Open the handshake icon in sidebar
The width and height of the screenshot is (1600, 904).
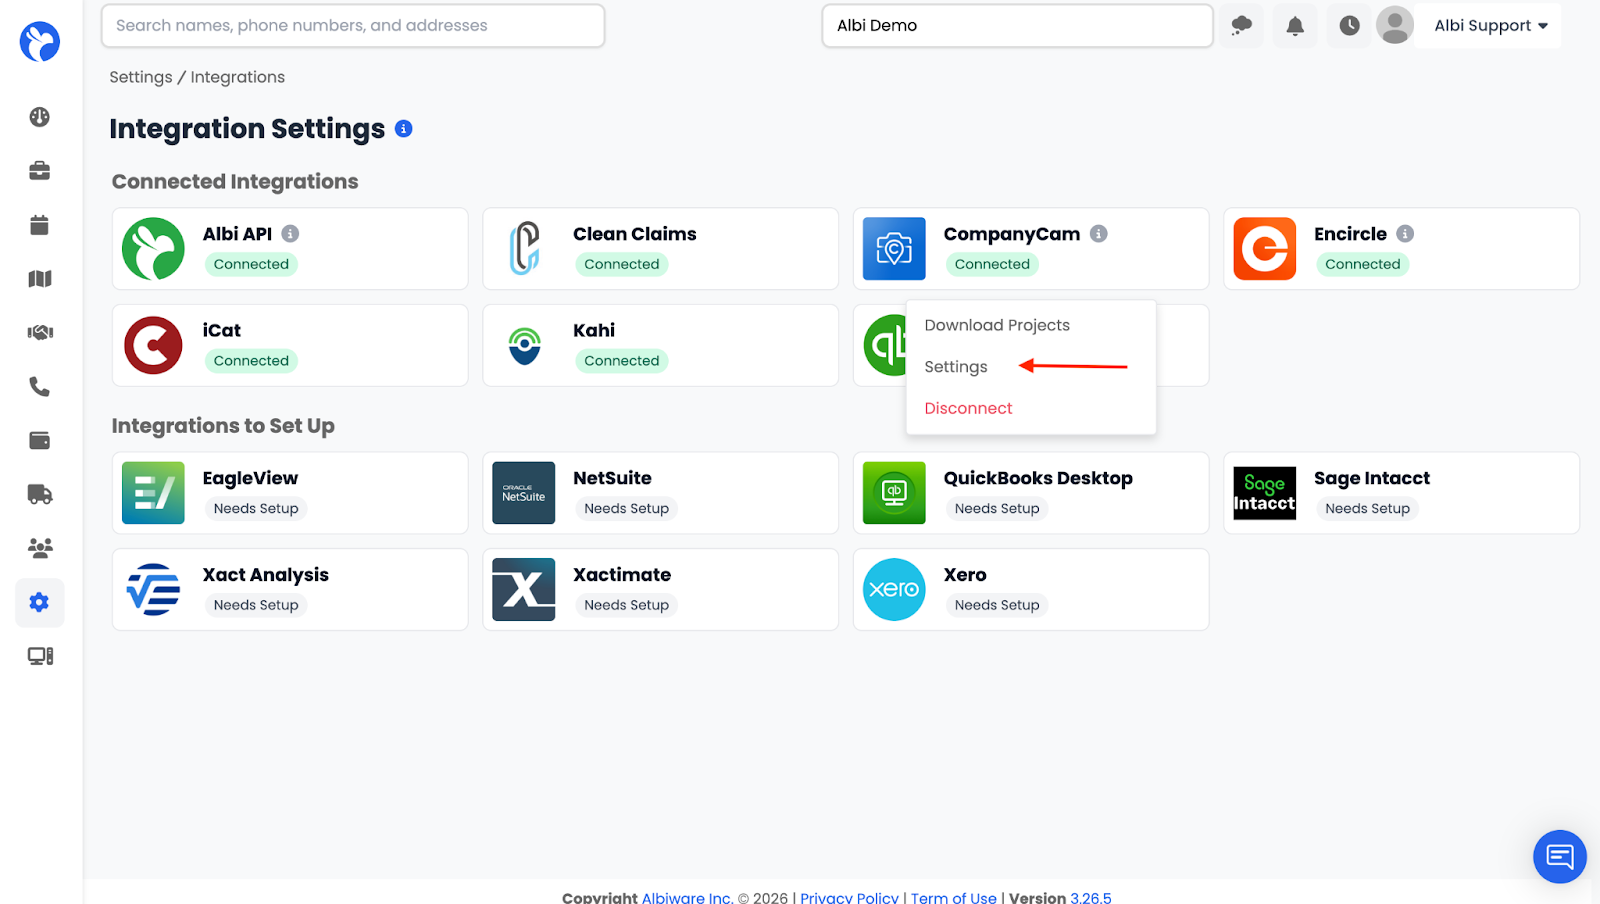[40, 332]
